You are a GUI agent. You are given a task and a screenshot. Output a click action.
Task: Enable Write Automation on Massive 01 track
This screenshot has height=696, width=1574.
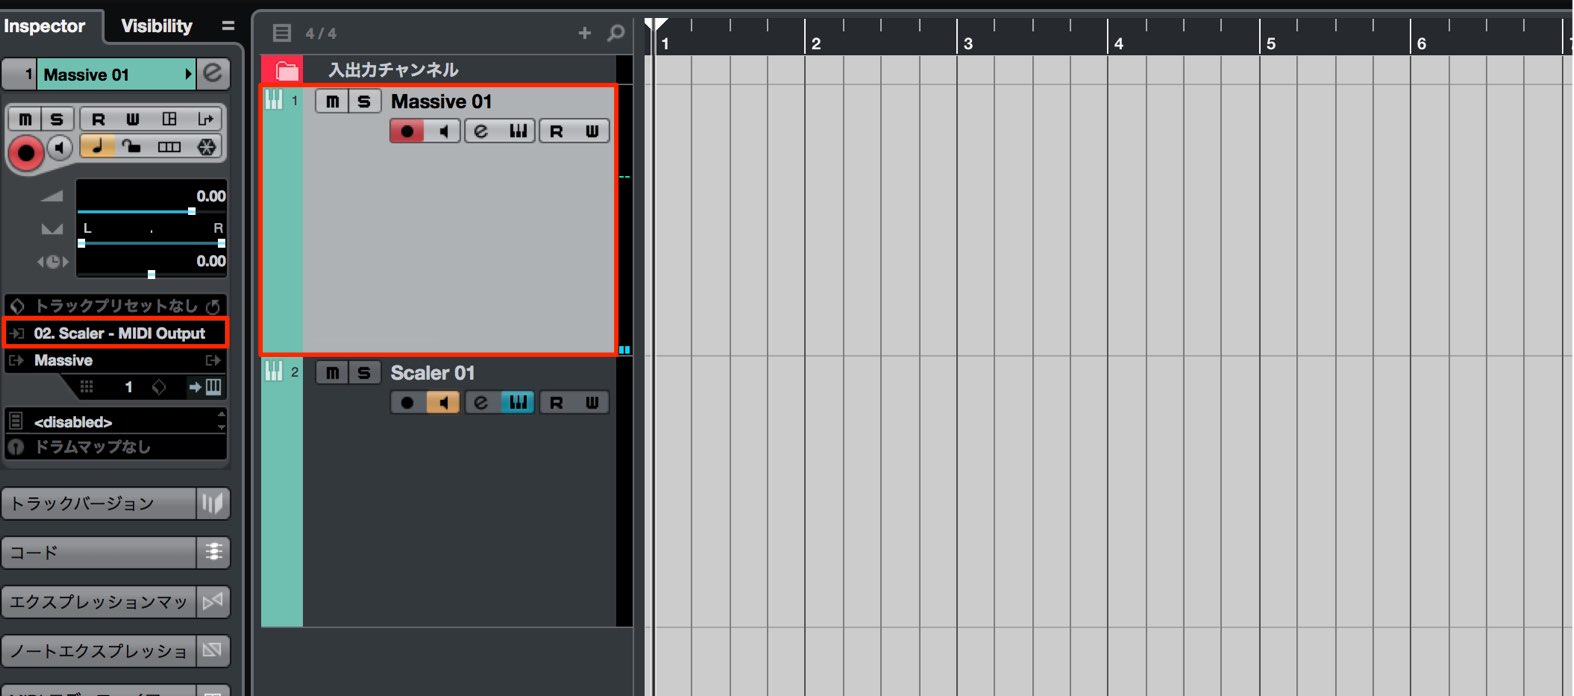[x=592, y=131]
